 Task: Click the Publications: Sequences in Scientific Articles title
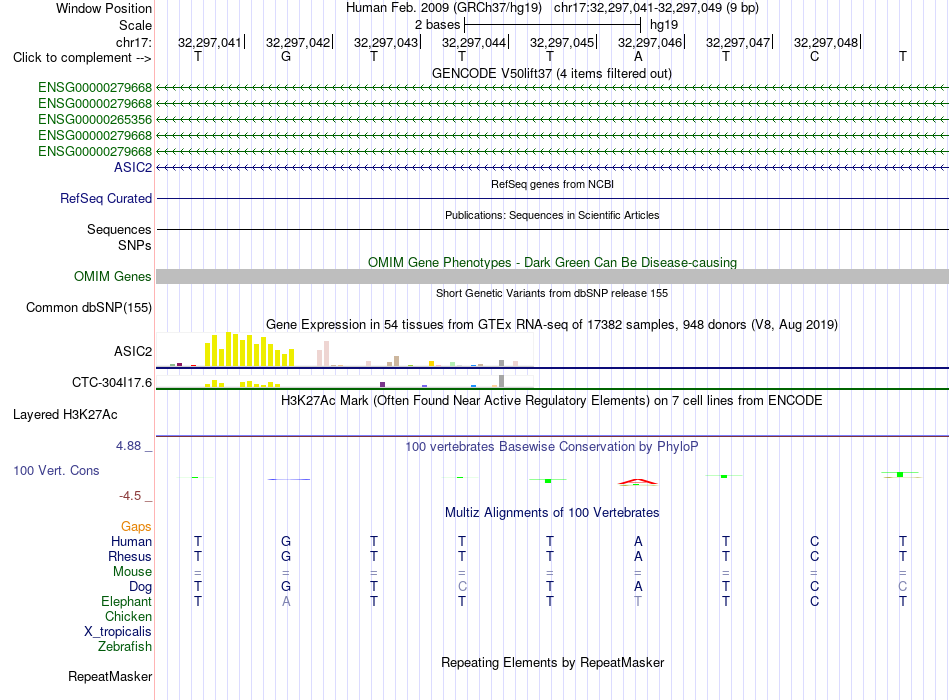(552, 215)
